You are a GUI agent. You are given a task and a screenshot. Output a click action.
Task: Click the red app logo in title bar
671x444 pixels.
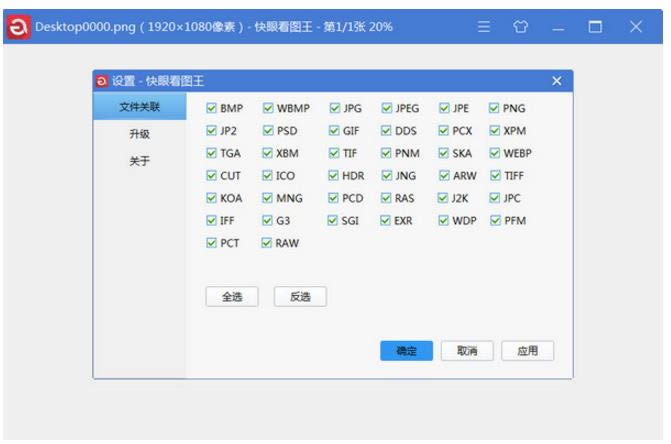click(x=18, y=27)
